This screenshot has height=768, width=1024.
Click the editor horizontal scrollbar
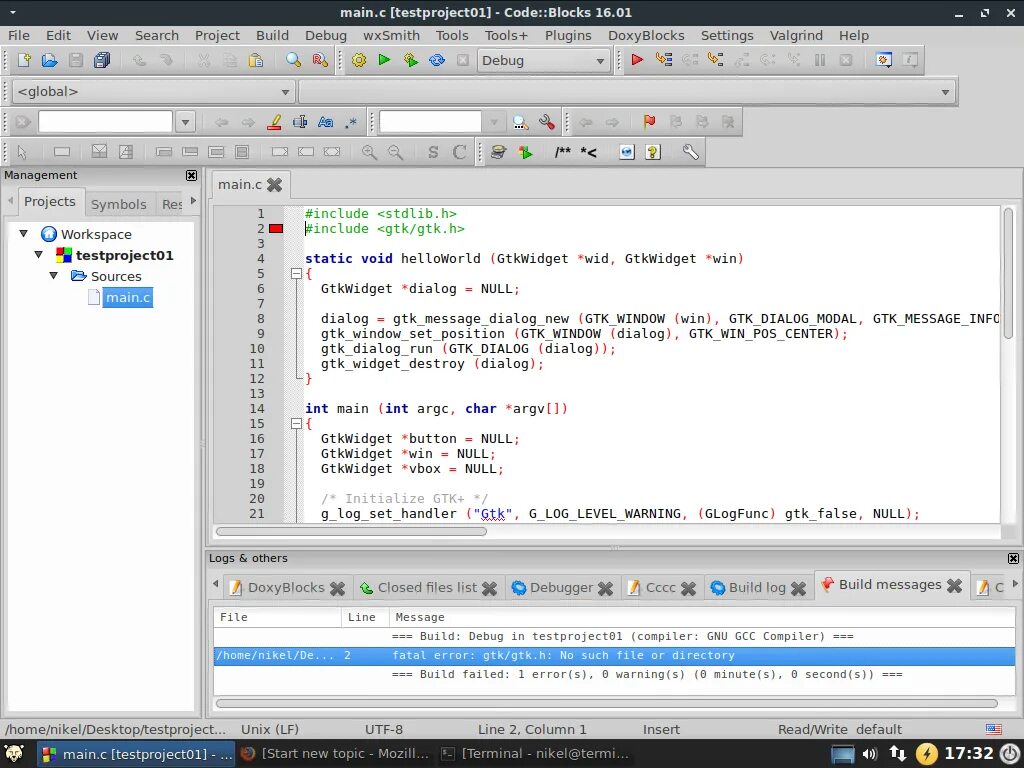click(x=351, y=531)
